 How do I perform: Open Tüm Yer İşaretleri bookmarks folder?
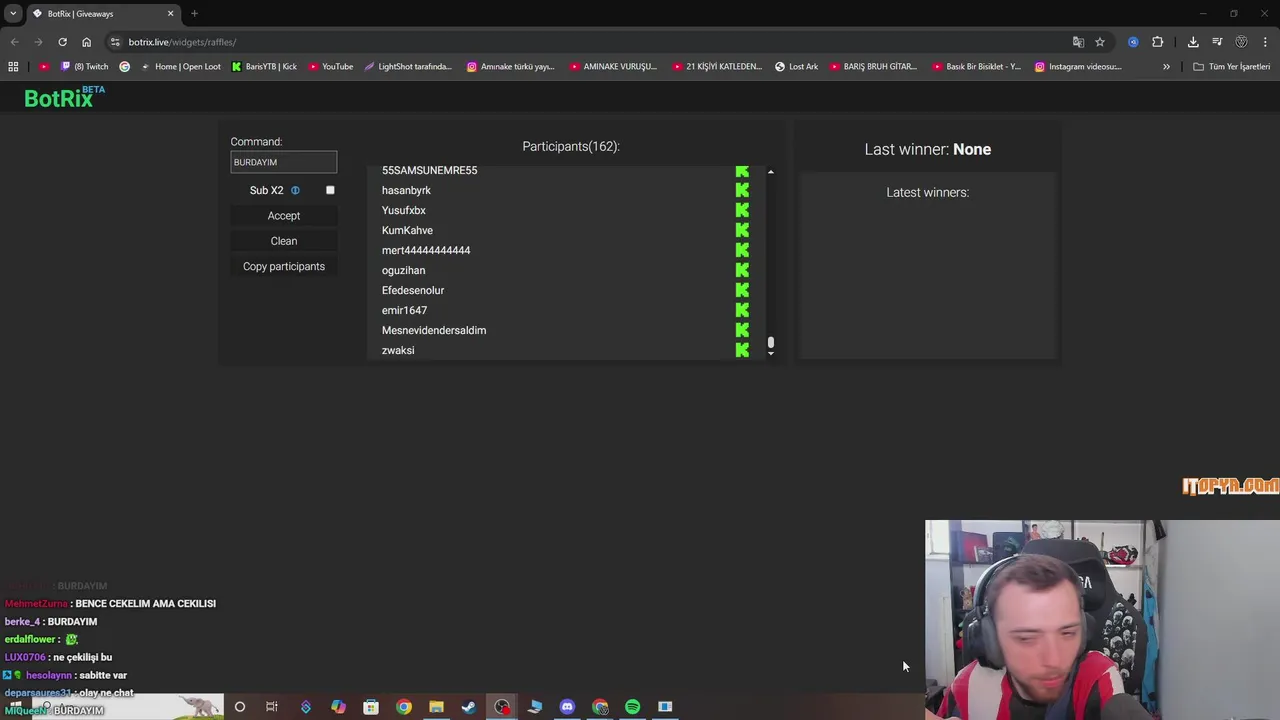point(1232,67)
